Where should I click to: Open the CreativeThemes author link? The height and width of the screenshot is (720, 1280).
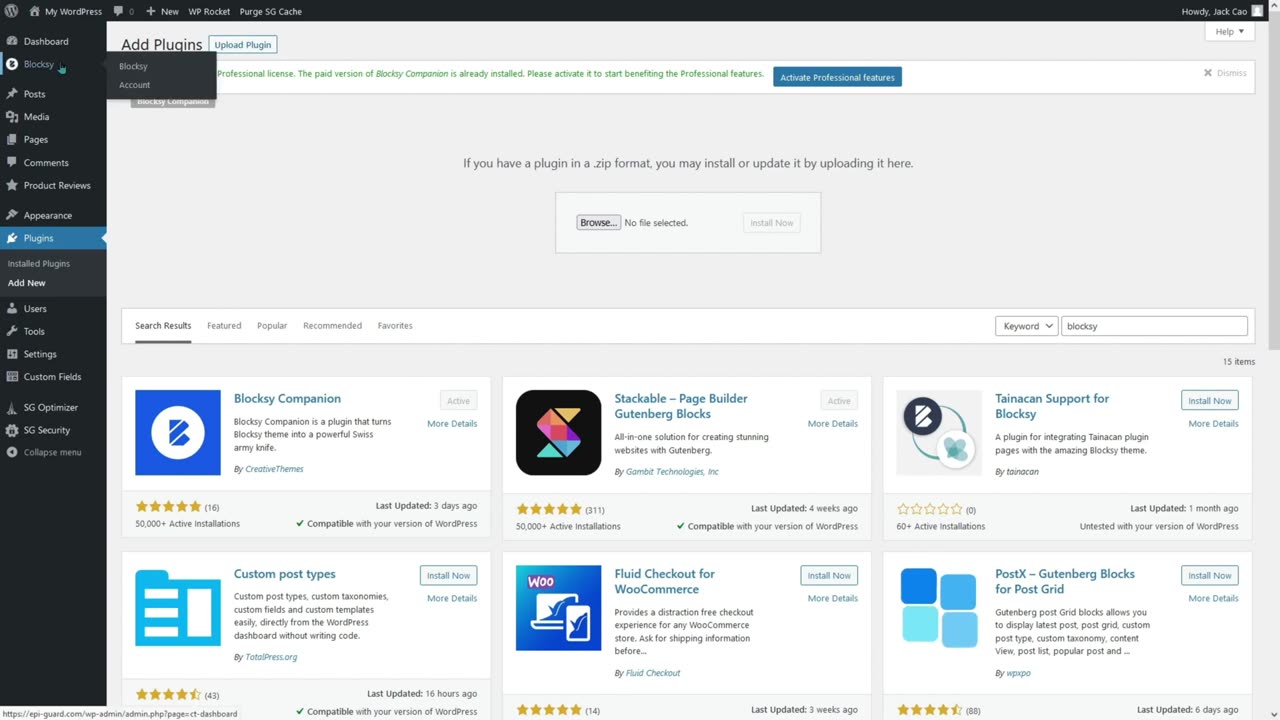click(x=274, y=469)
